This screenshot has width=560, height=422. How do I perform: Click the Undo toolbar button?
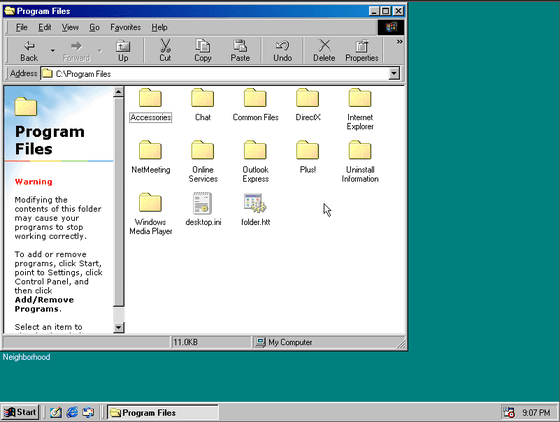tap(282, 51)
